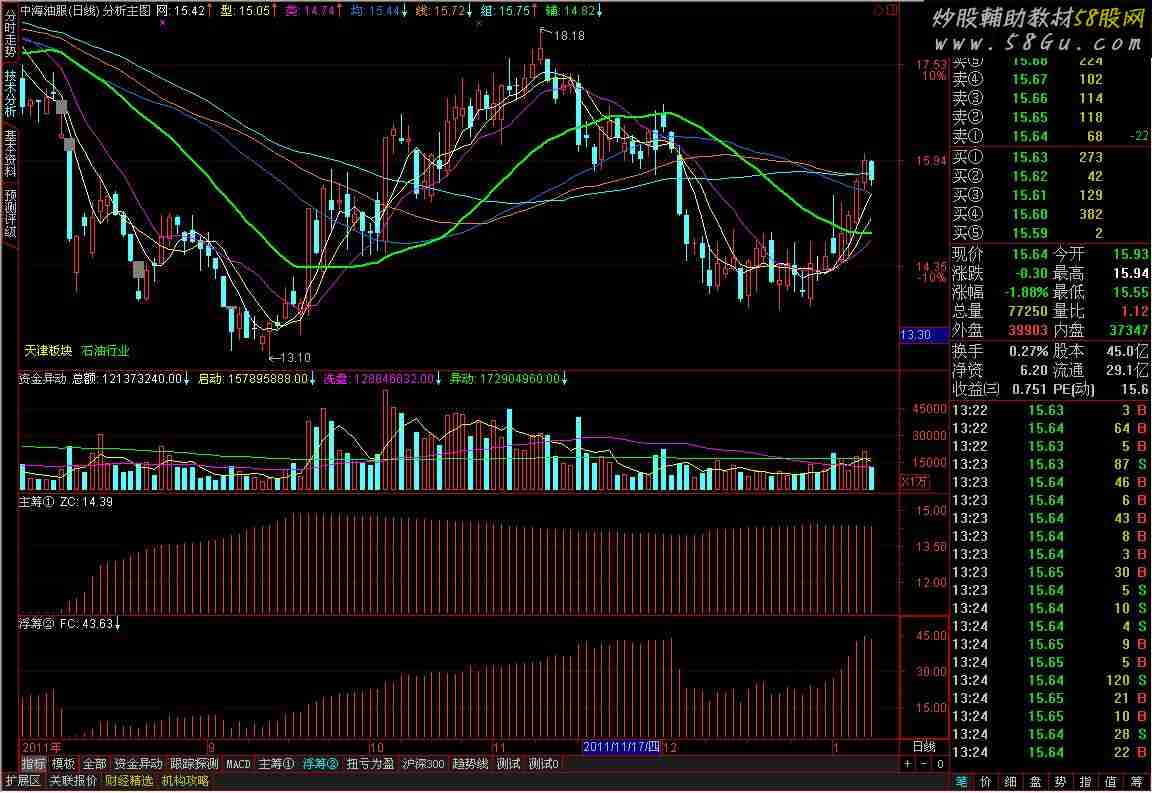Open the 分时走势 side tab
This screenshot has width=1152, height=793.
[x=10, y=35]
